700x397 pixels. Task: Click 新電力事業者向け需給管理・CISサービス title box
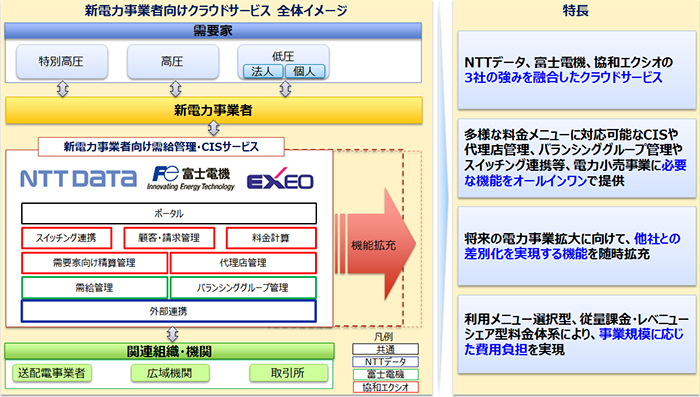tap(161, 146)
